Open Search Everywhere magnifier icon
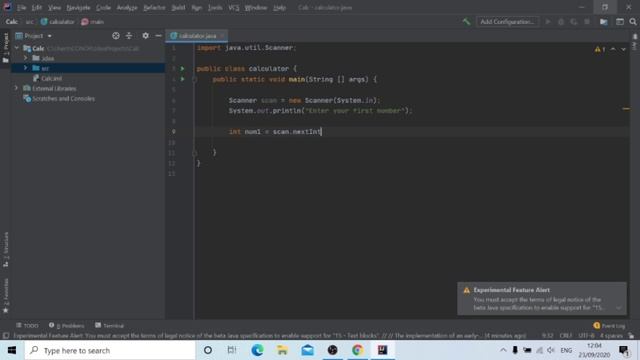 tap(633, 22)
